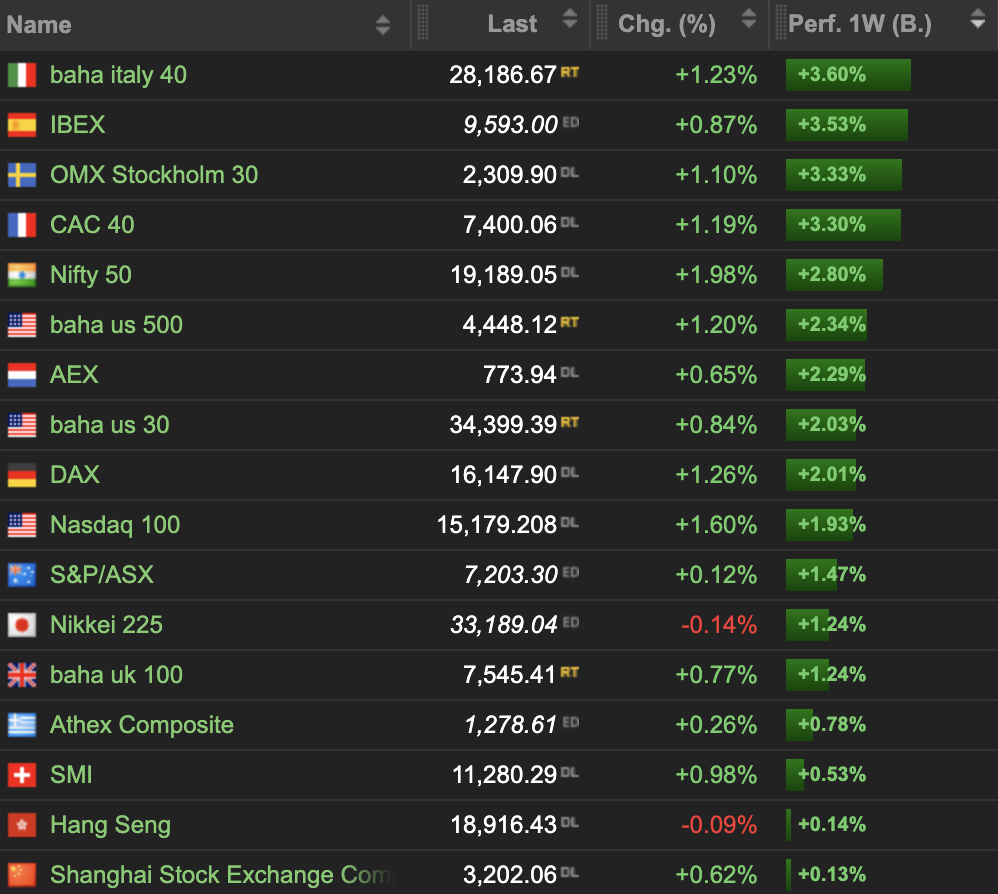Open the baha us 30 link
Viewport: 998px width, 894px height.
pyautogui.click(x=109, y=425)
